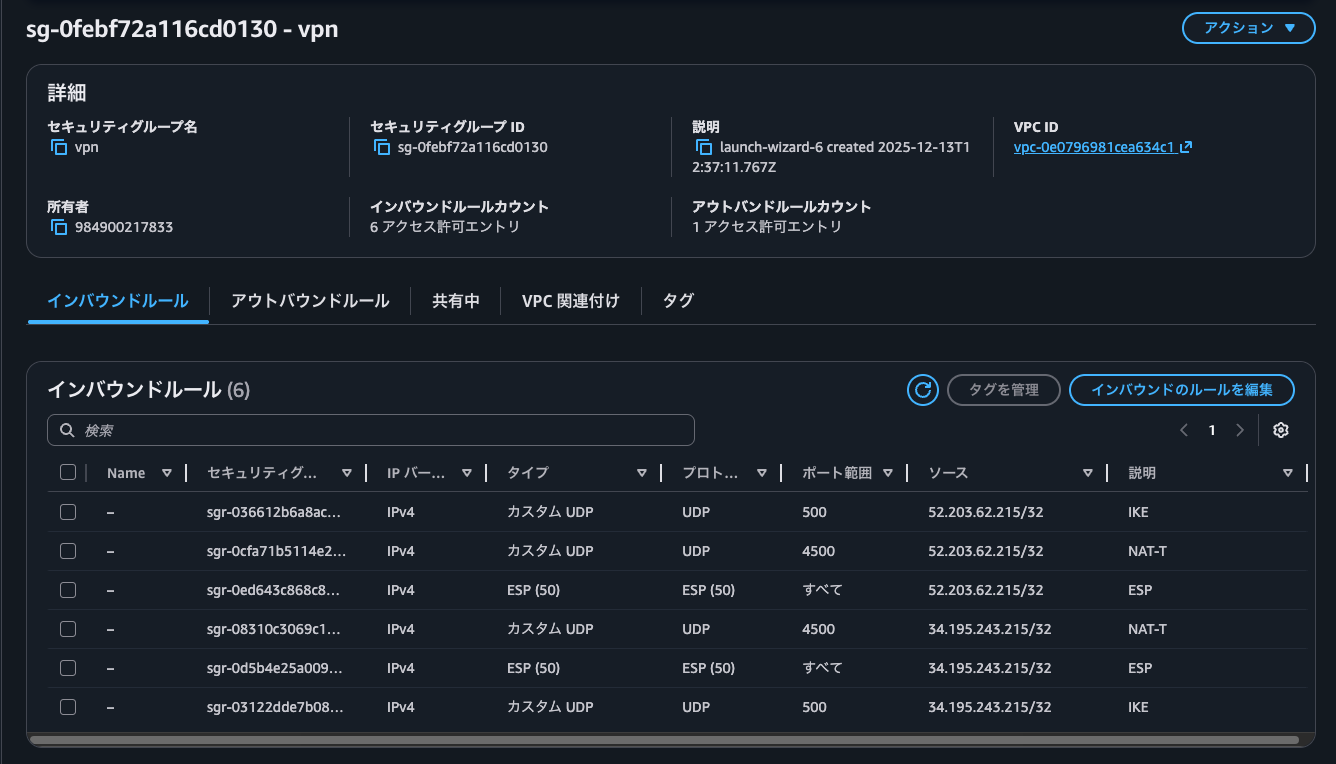The width and height of the screenshot is (1336, 764).
Task: Sort by ソース column arrow
Action: 1087,473
